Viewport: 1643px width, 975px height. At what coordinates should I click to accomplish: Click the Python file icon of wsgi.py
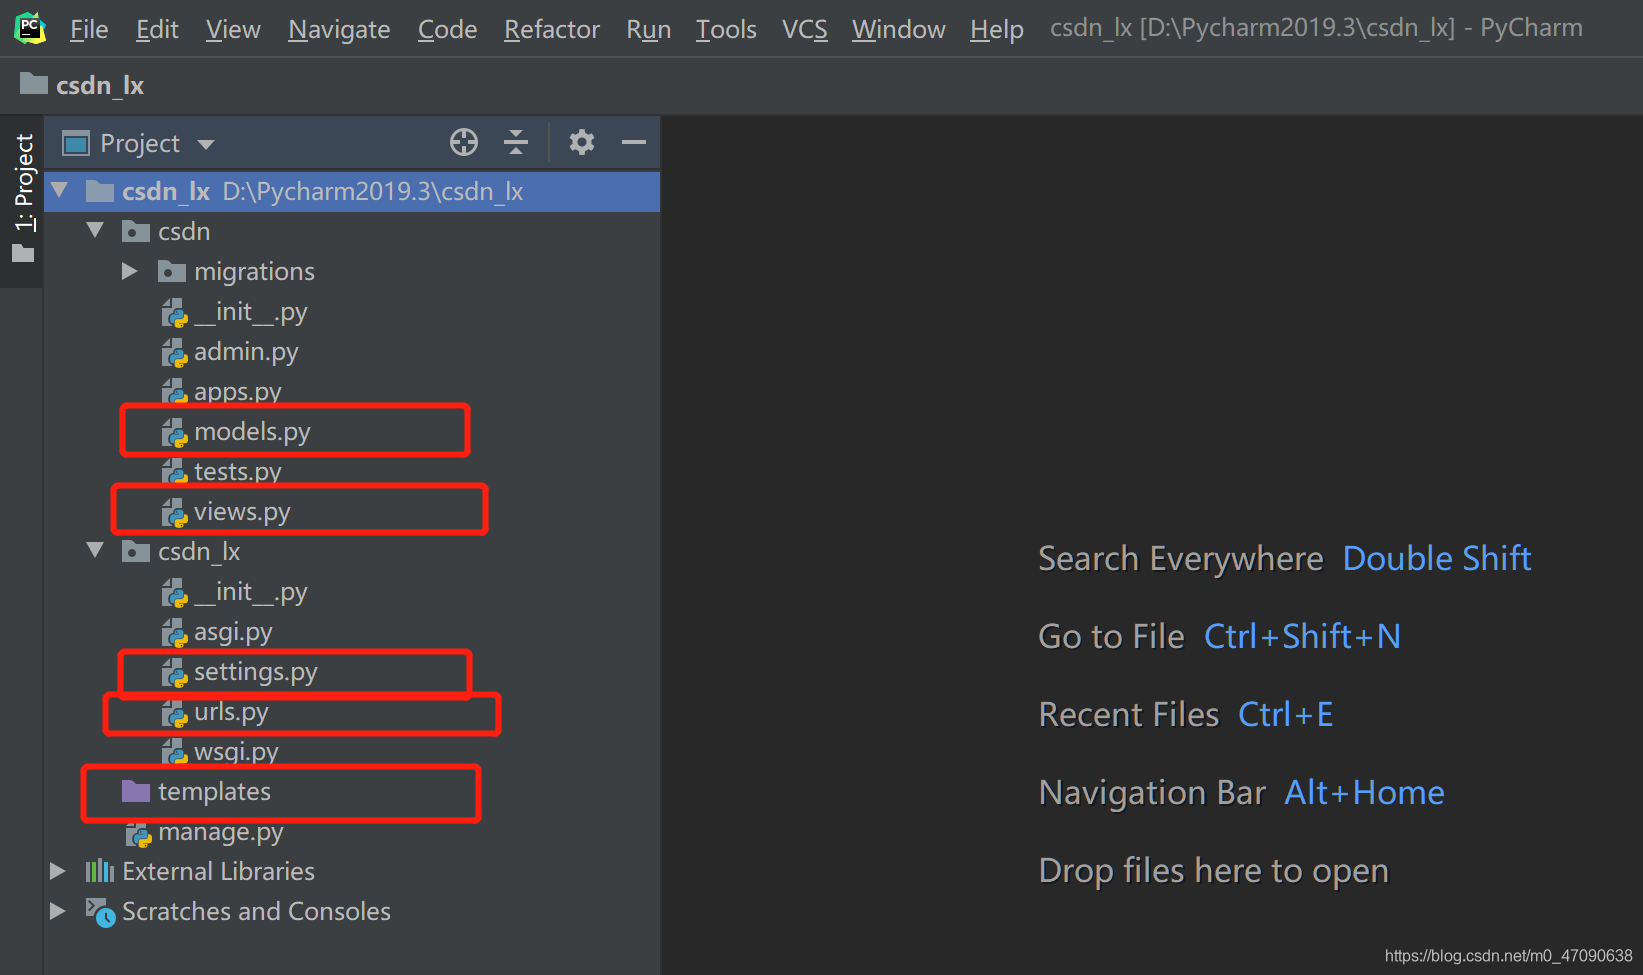tap(175, 752)
